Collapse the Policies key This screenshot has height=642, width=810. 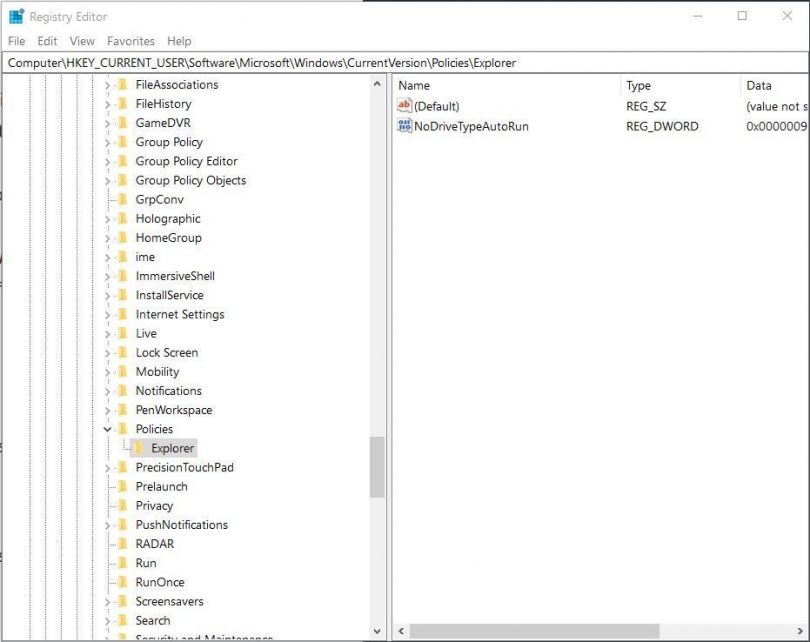pos(106,429)
